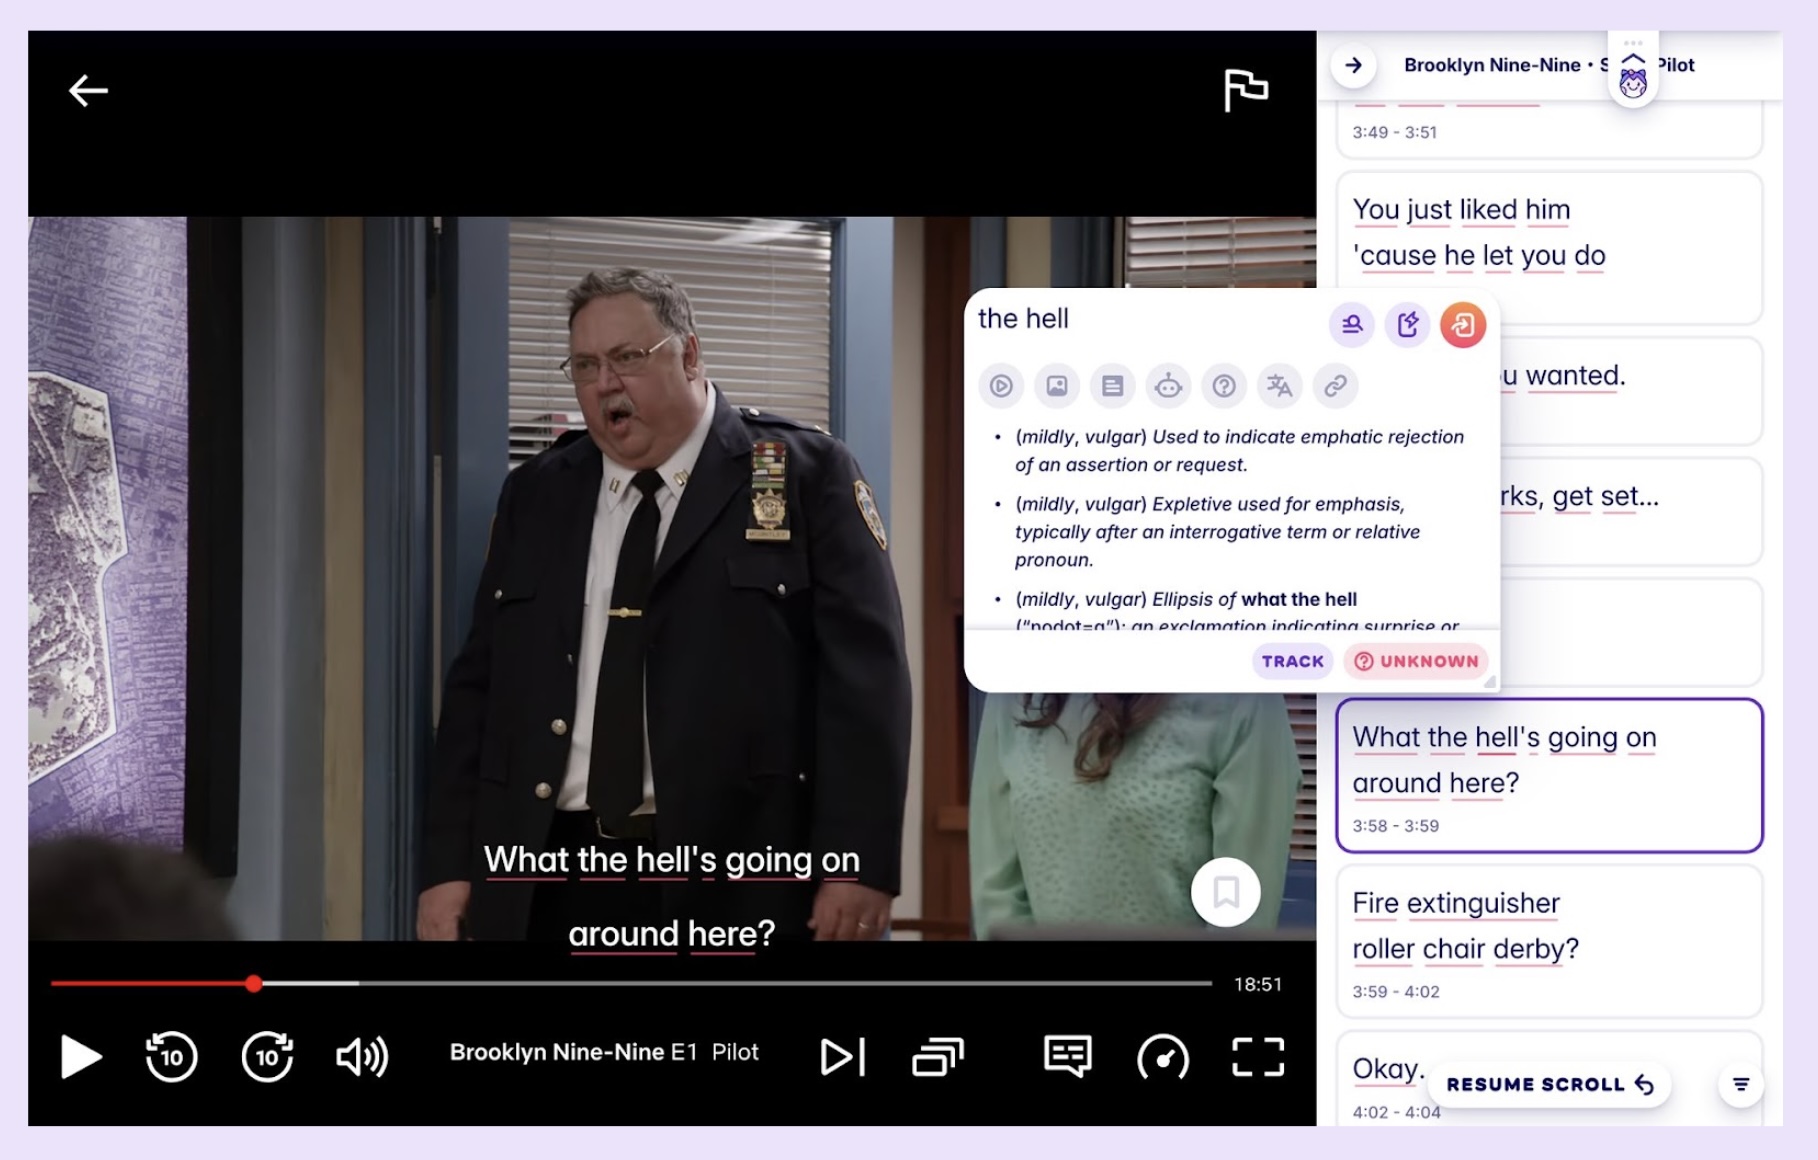Bookmark the current subtitle line
This screenshot has height=1160, width=1818.
coord(1225,892)
